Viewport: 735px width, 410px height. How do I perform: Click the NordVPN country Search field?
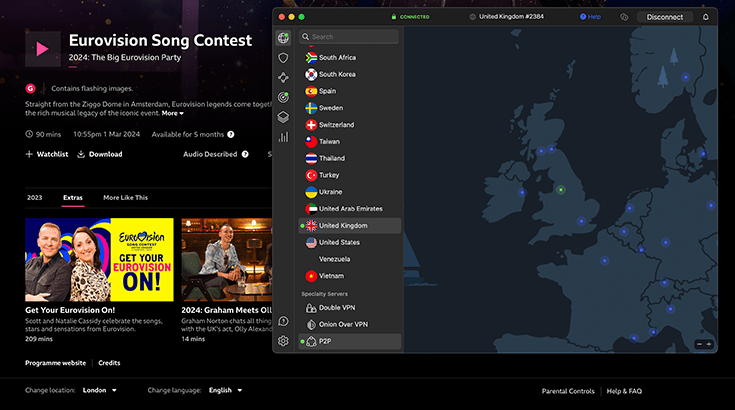pyautogui.click(x=349, y=37)
